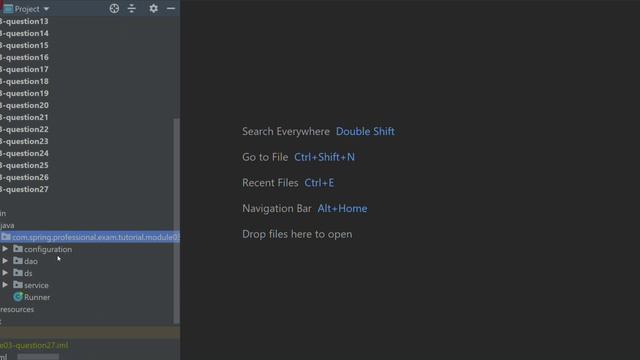The image size is (640, 360).
Task: Click the Project tree vertical scrollbar
Action: point(177,221)
